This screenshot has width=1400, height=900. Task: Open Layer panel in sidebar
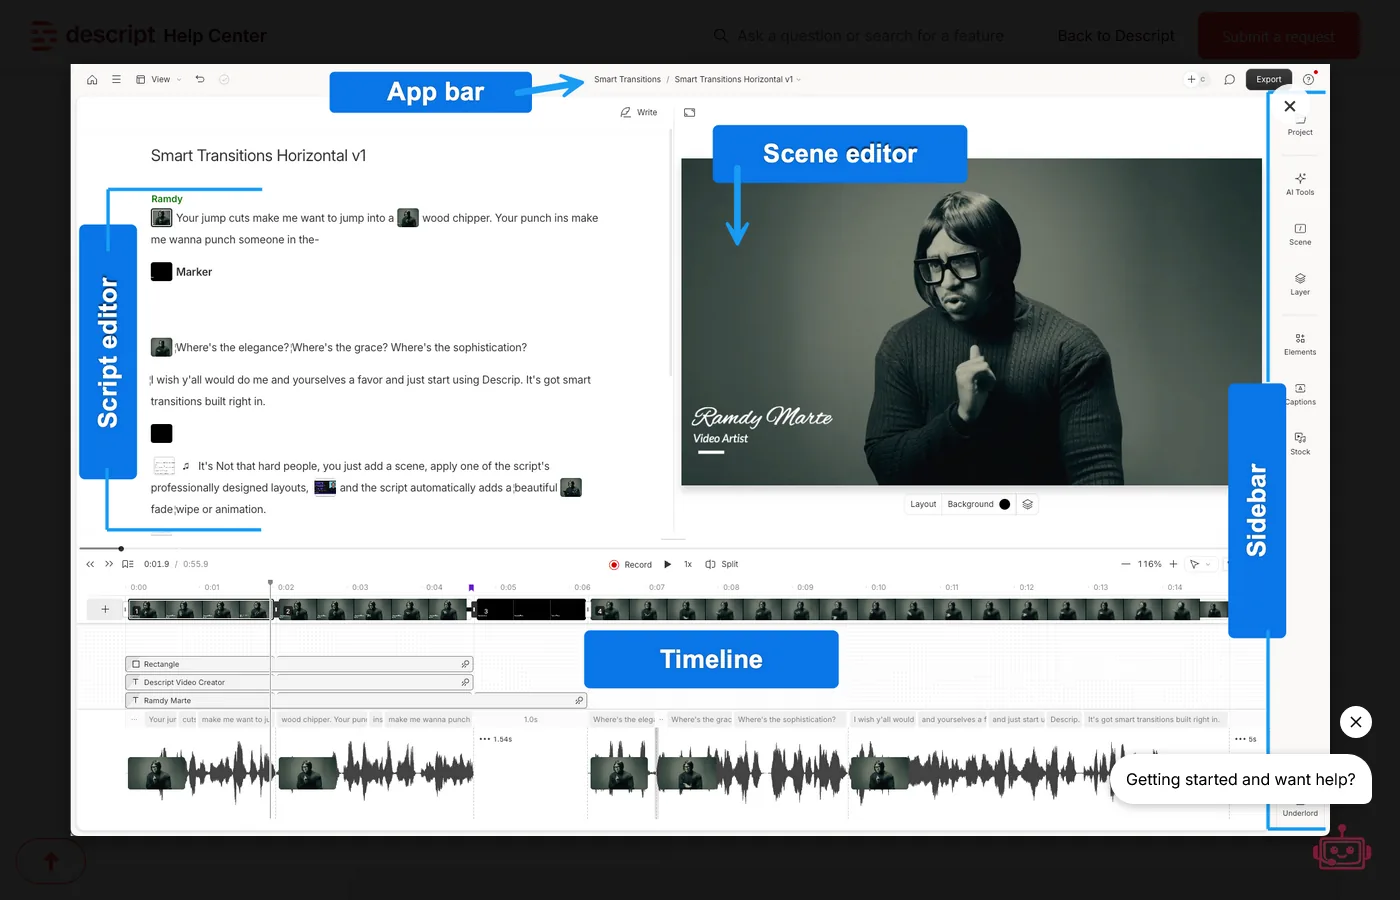pyautogui.click(x=1300, y=284)
